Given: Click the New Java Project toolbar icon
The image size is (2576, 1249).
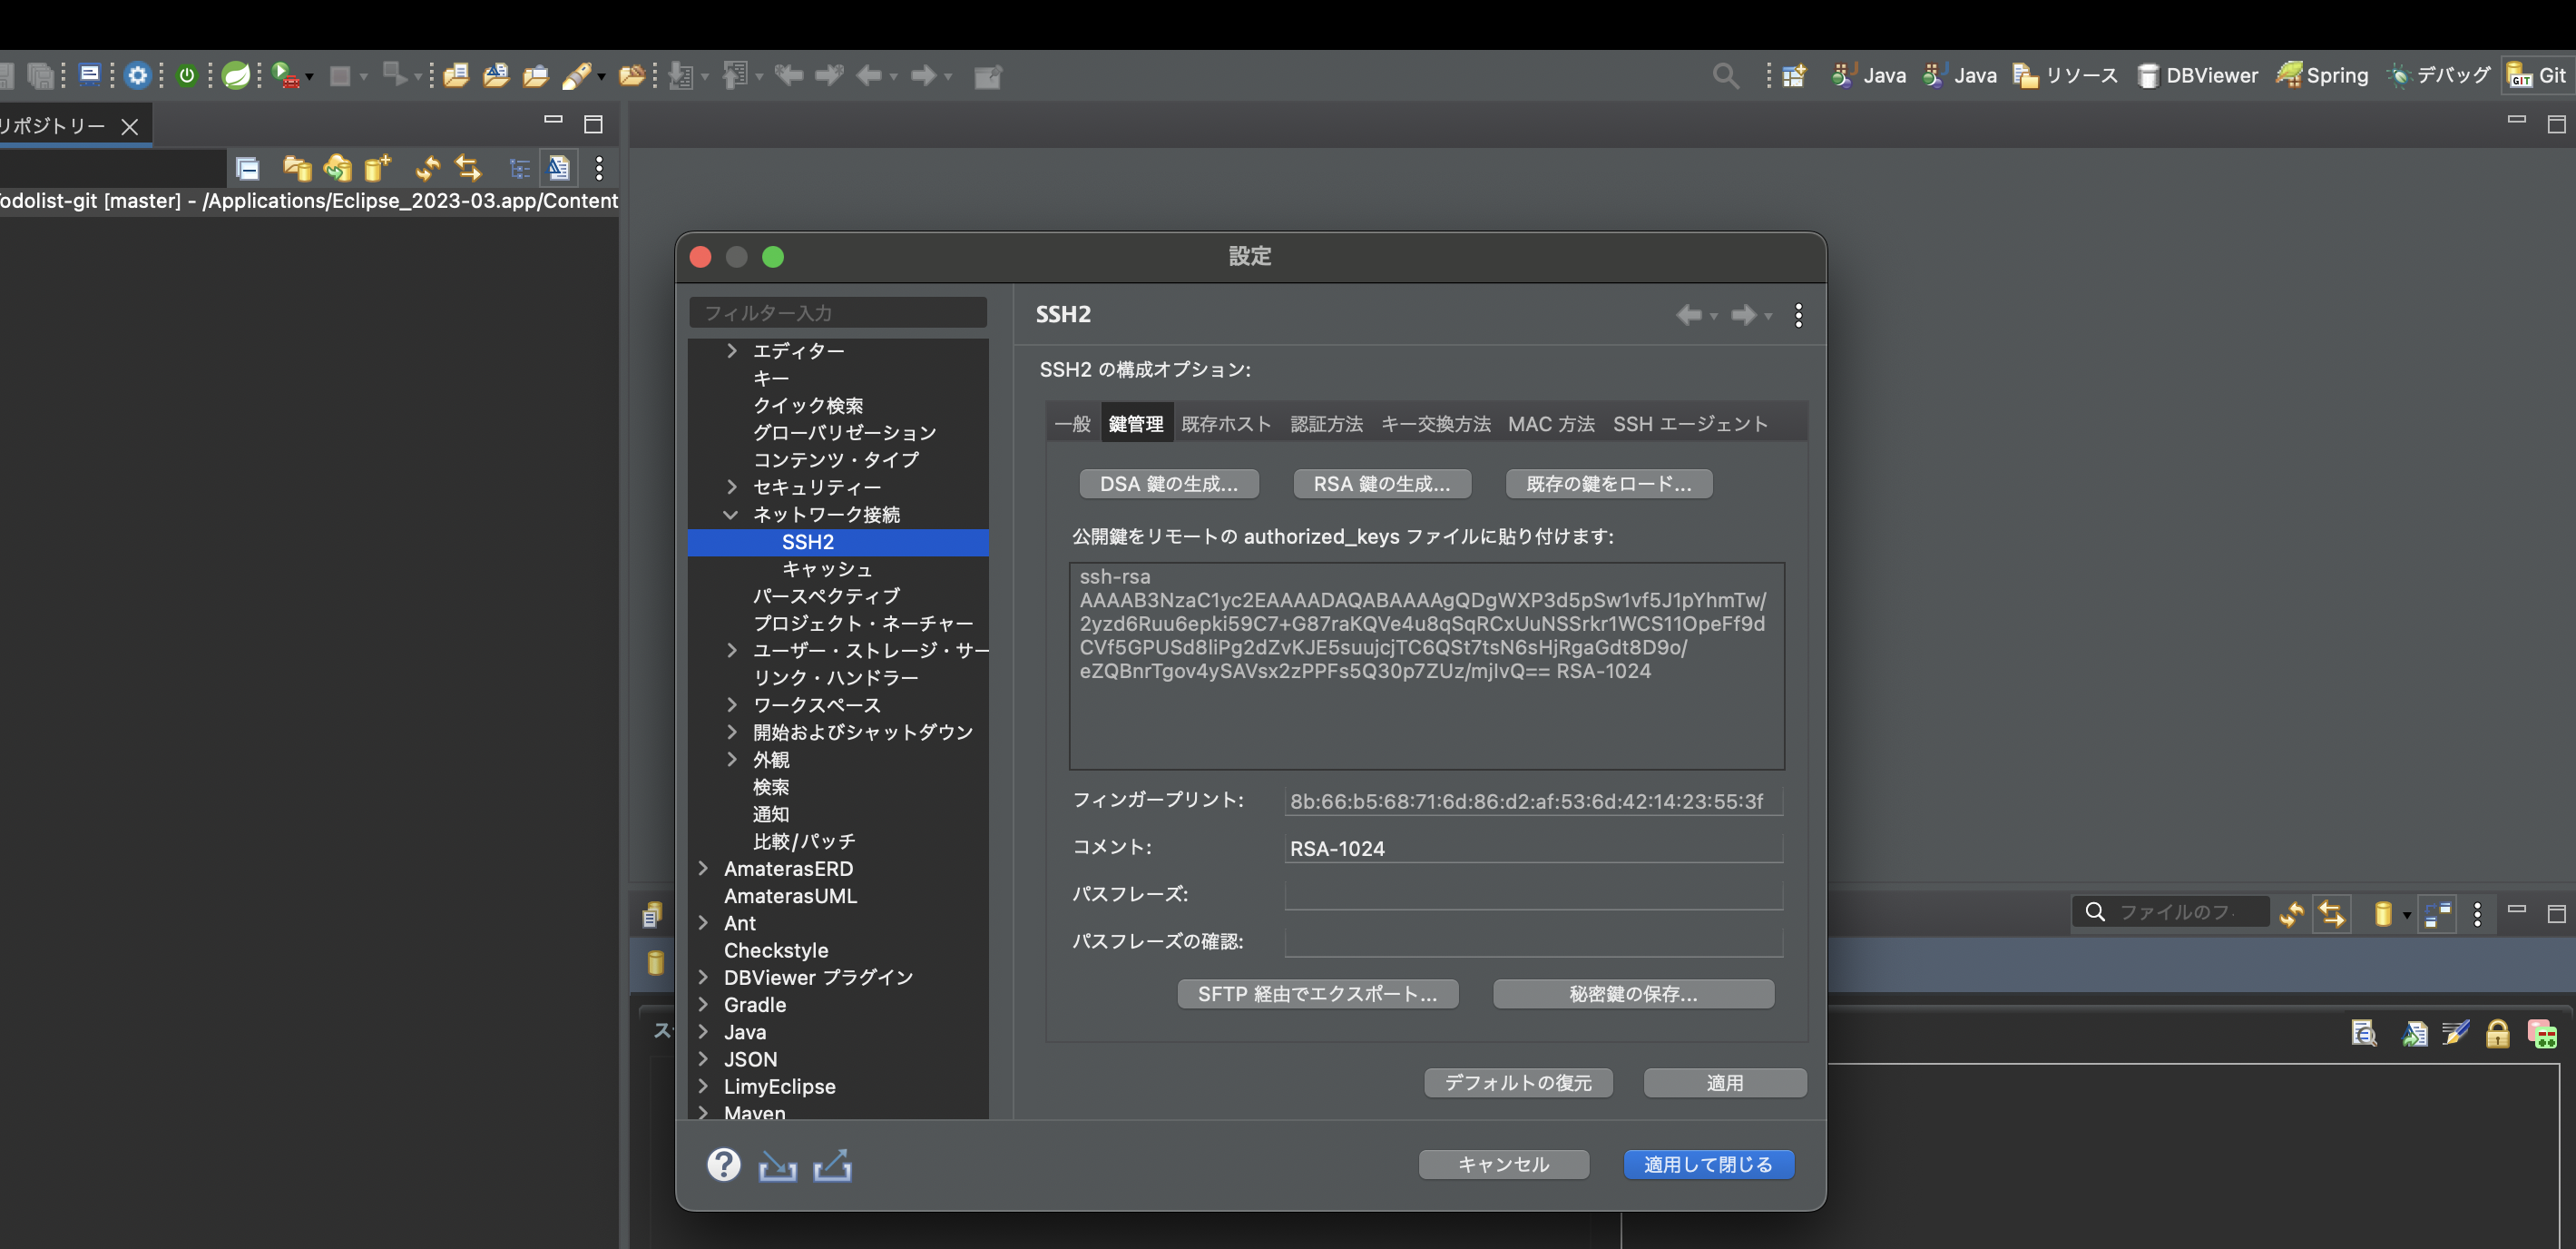Looking at the screenshot, I should [455, 75].
